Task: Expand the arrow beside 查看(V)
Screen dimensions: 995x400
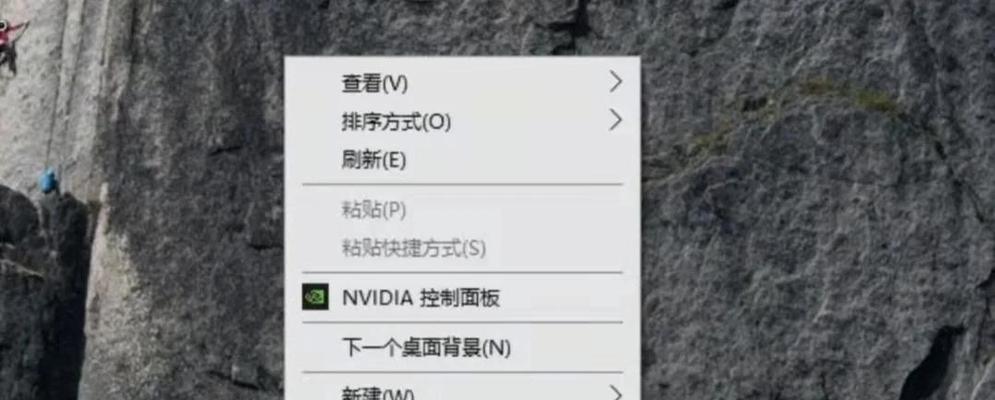Action: click(x=616, y=82)
